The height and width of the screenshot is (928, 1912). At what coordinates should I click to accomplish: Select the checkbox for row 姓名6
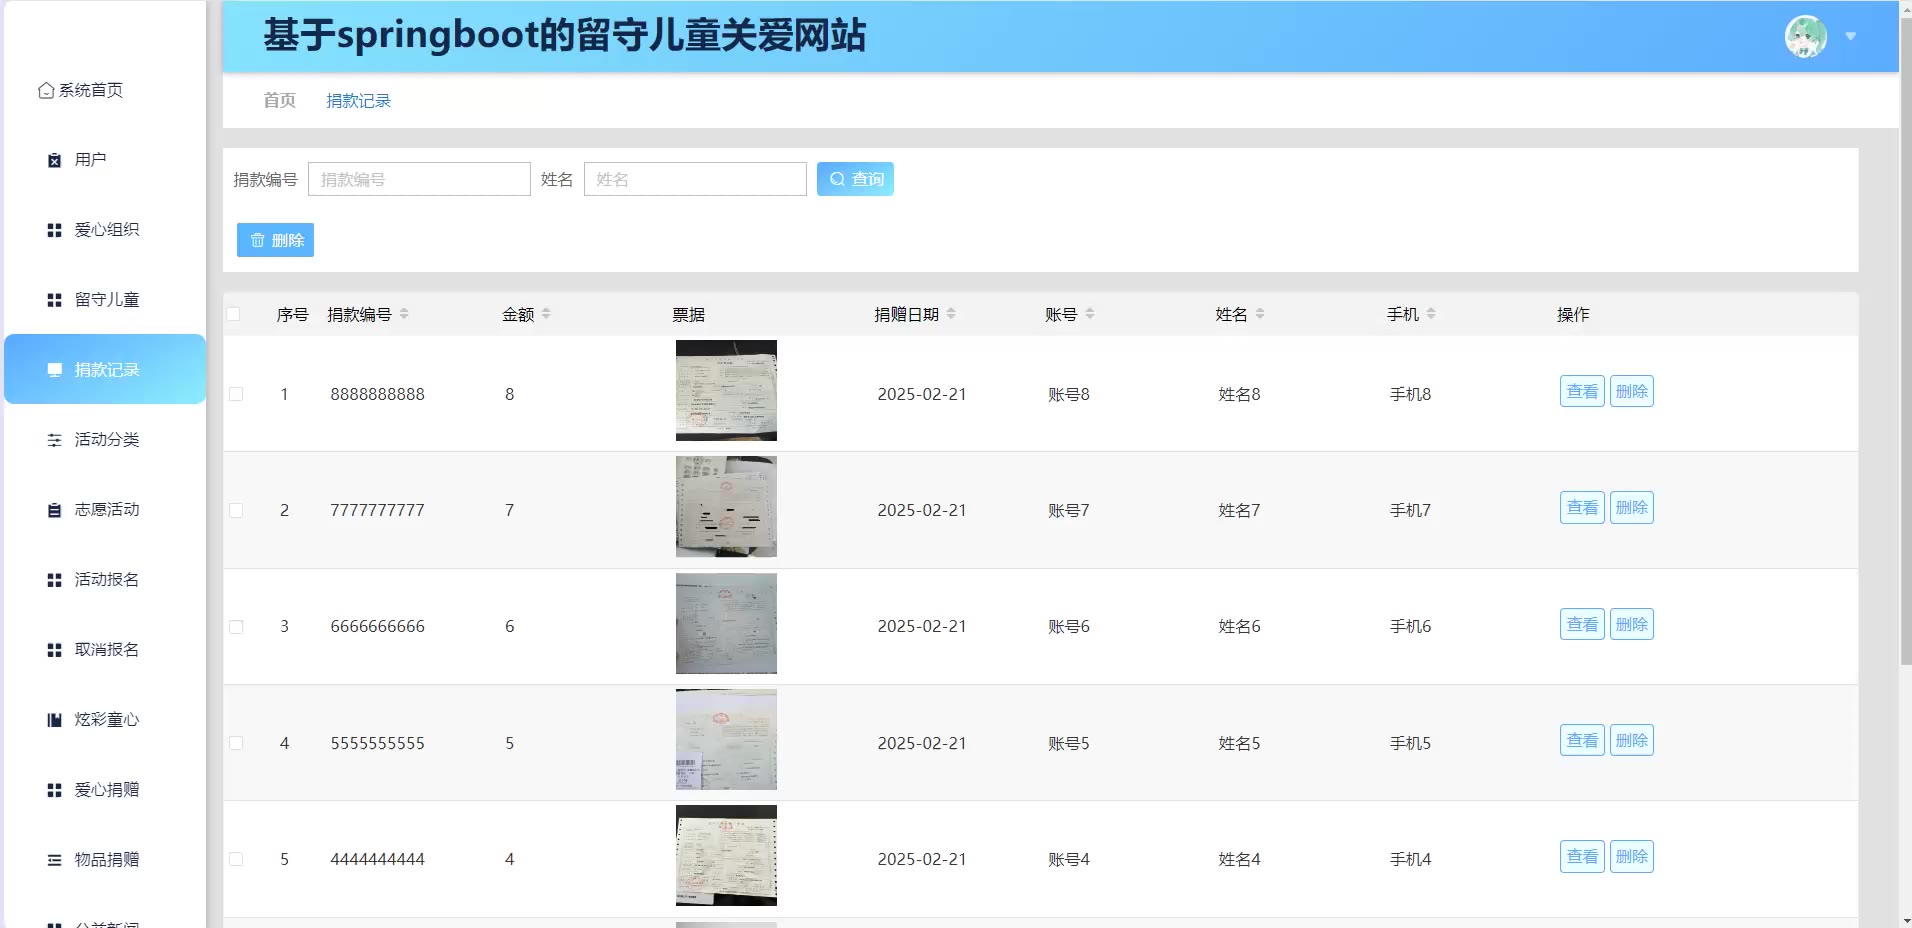coord(236,627)
